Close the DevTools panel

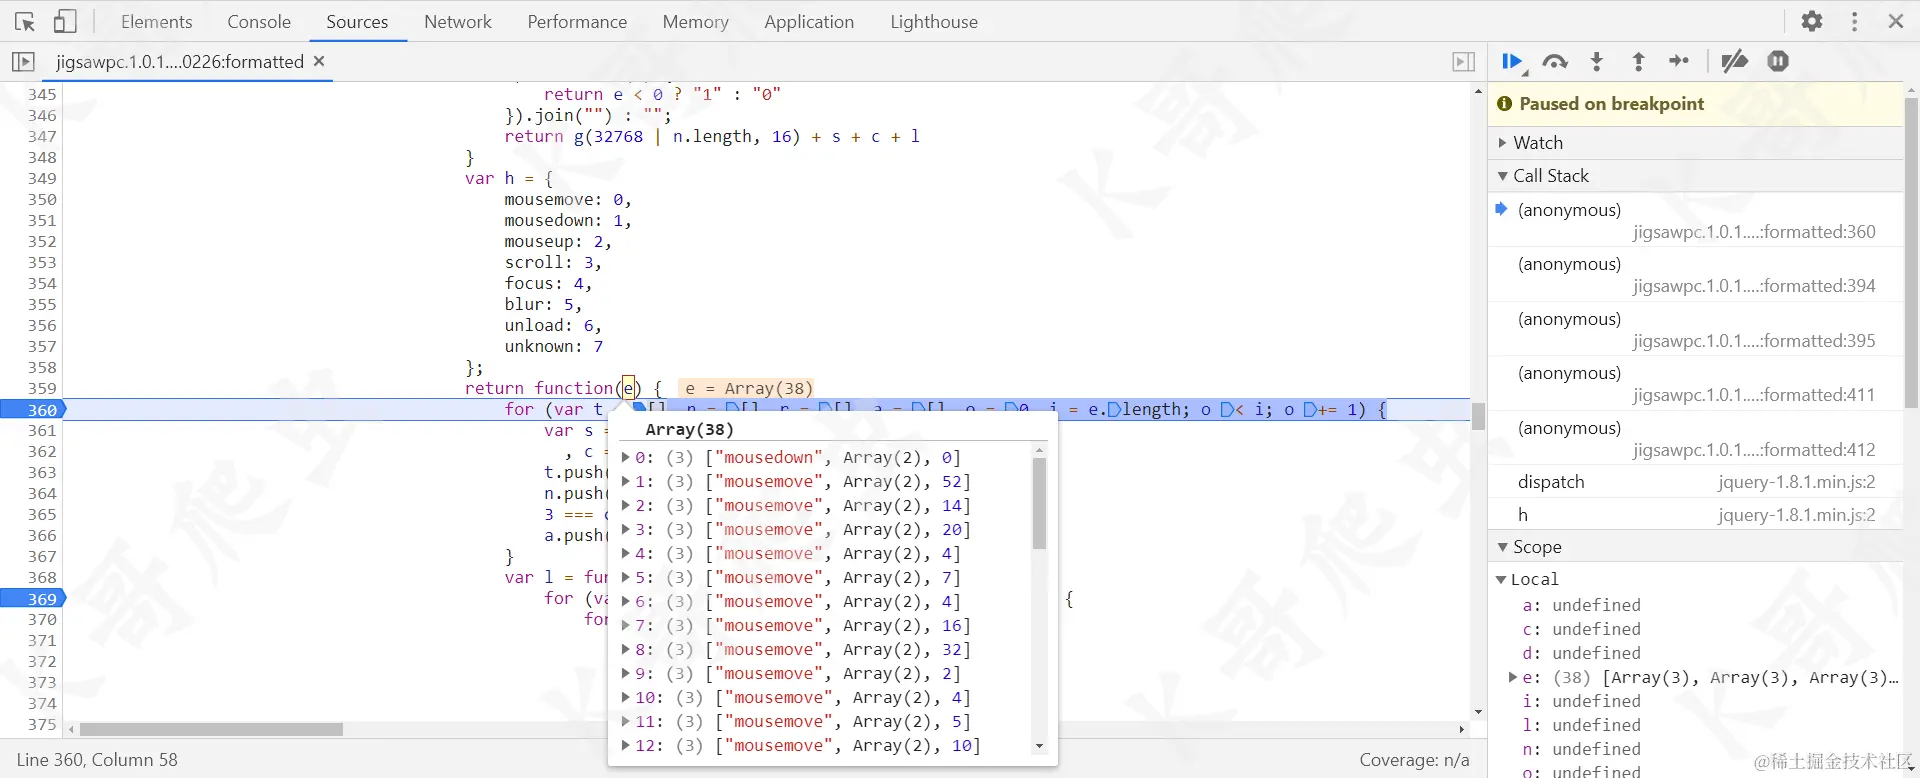[1895, 21]
